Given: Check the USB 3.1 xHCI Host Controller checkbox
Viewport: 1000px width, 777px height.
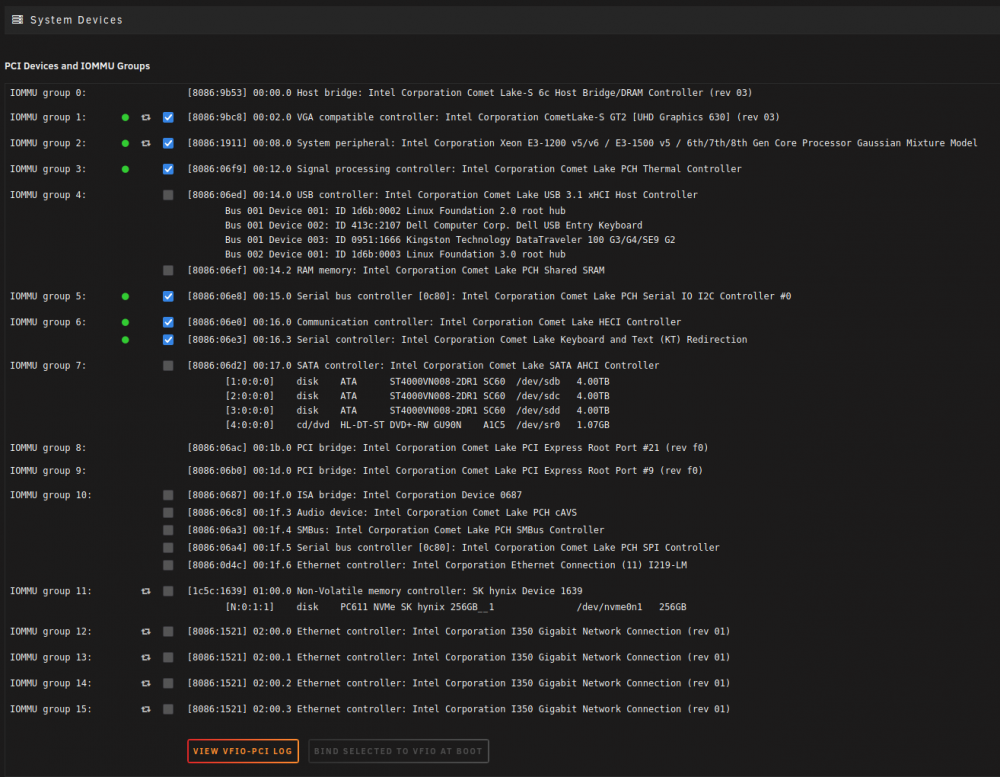Looking at the screenshot, I should pos(168,195).
